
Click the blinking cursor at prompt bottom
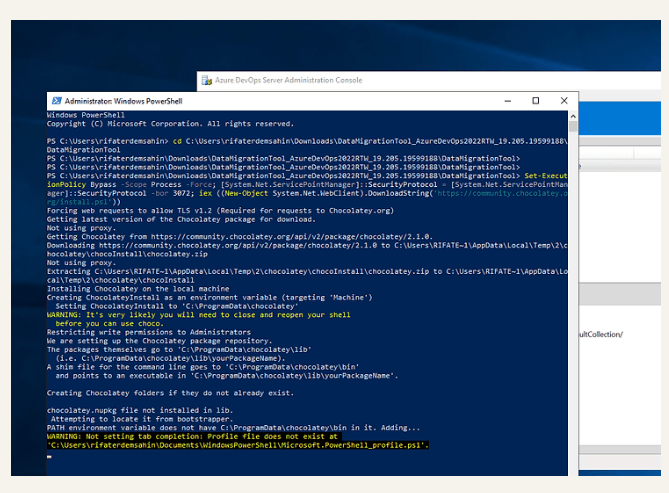(x=49, y=456)
